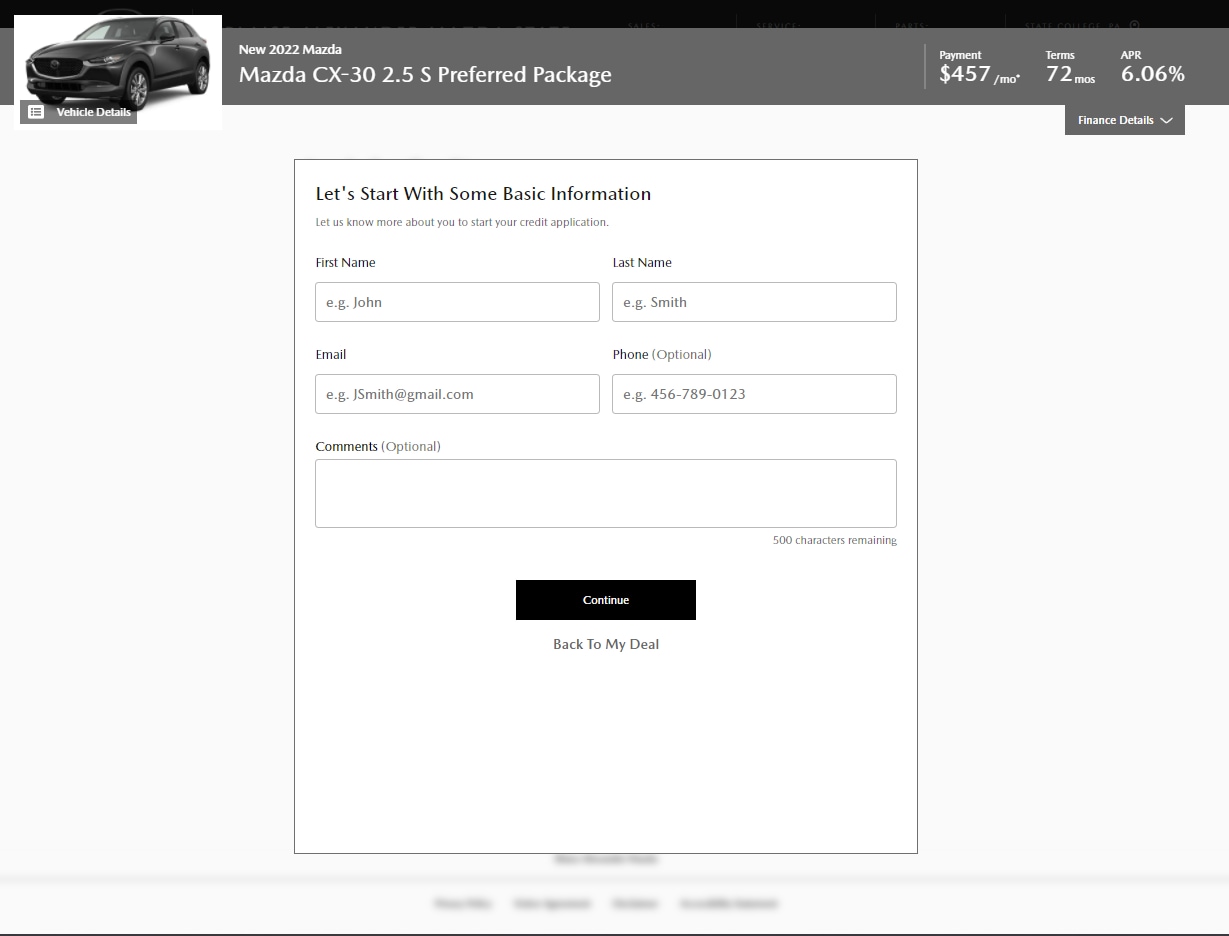Click the 'Let's Start With Some Basic Information' heading

click(483, 194)
